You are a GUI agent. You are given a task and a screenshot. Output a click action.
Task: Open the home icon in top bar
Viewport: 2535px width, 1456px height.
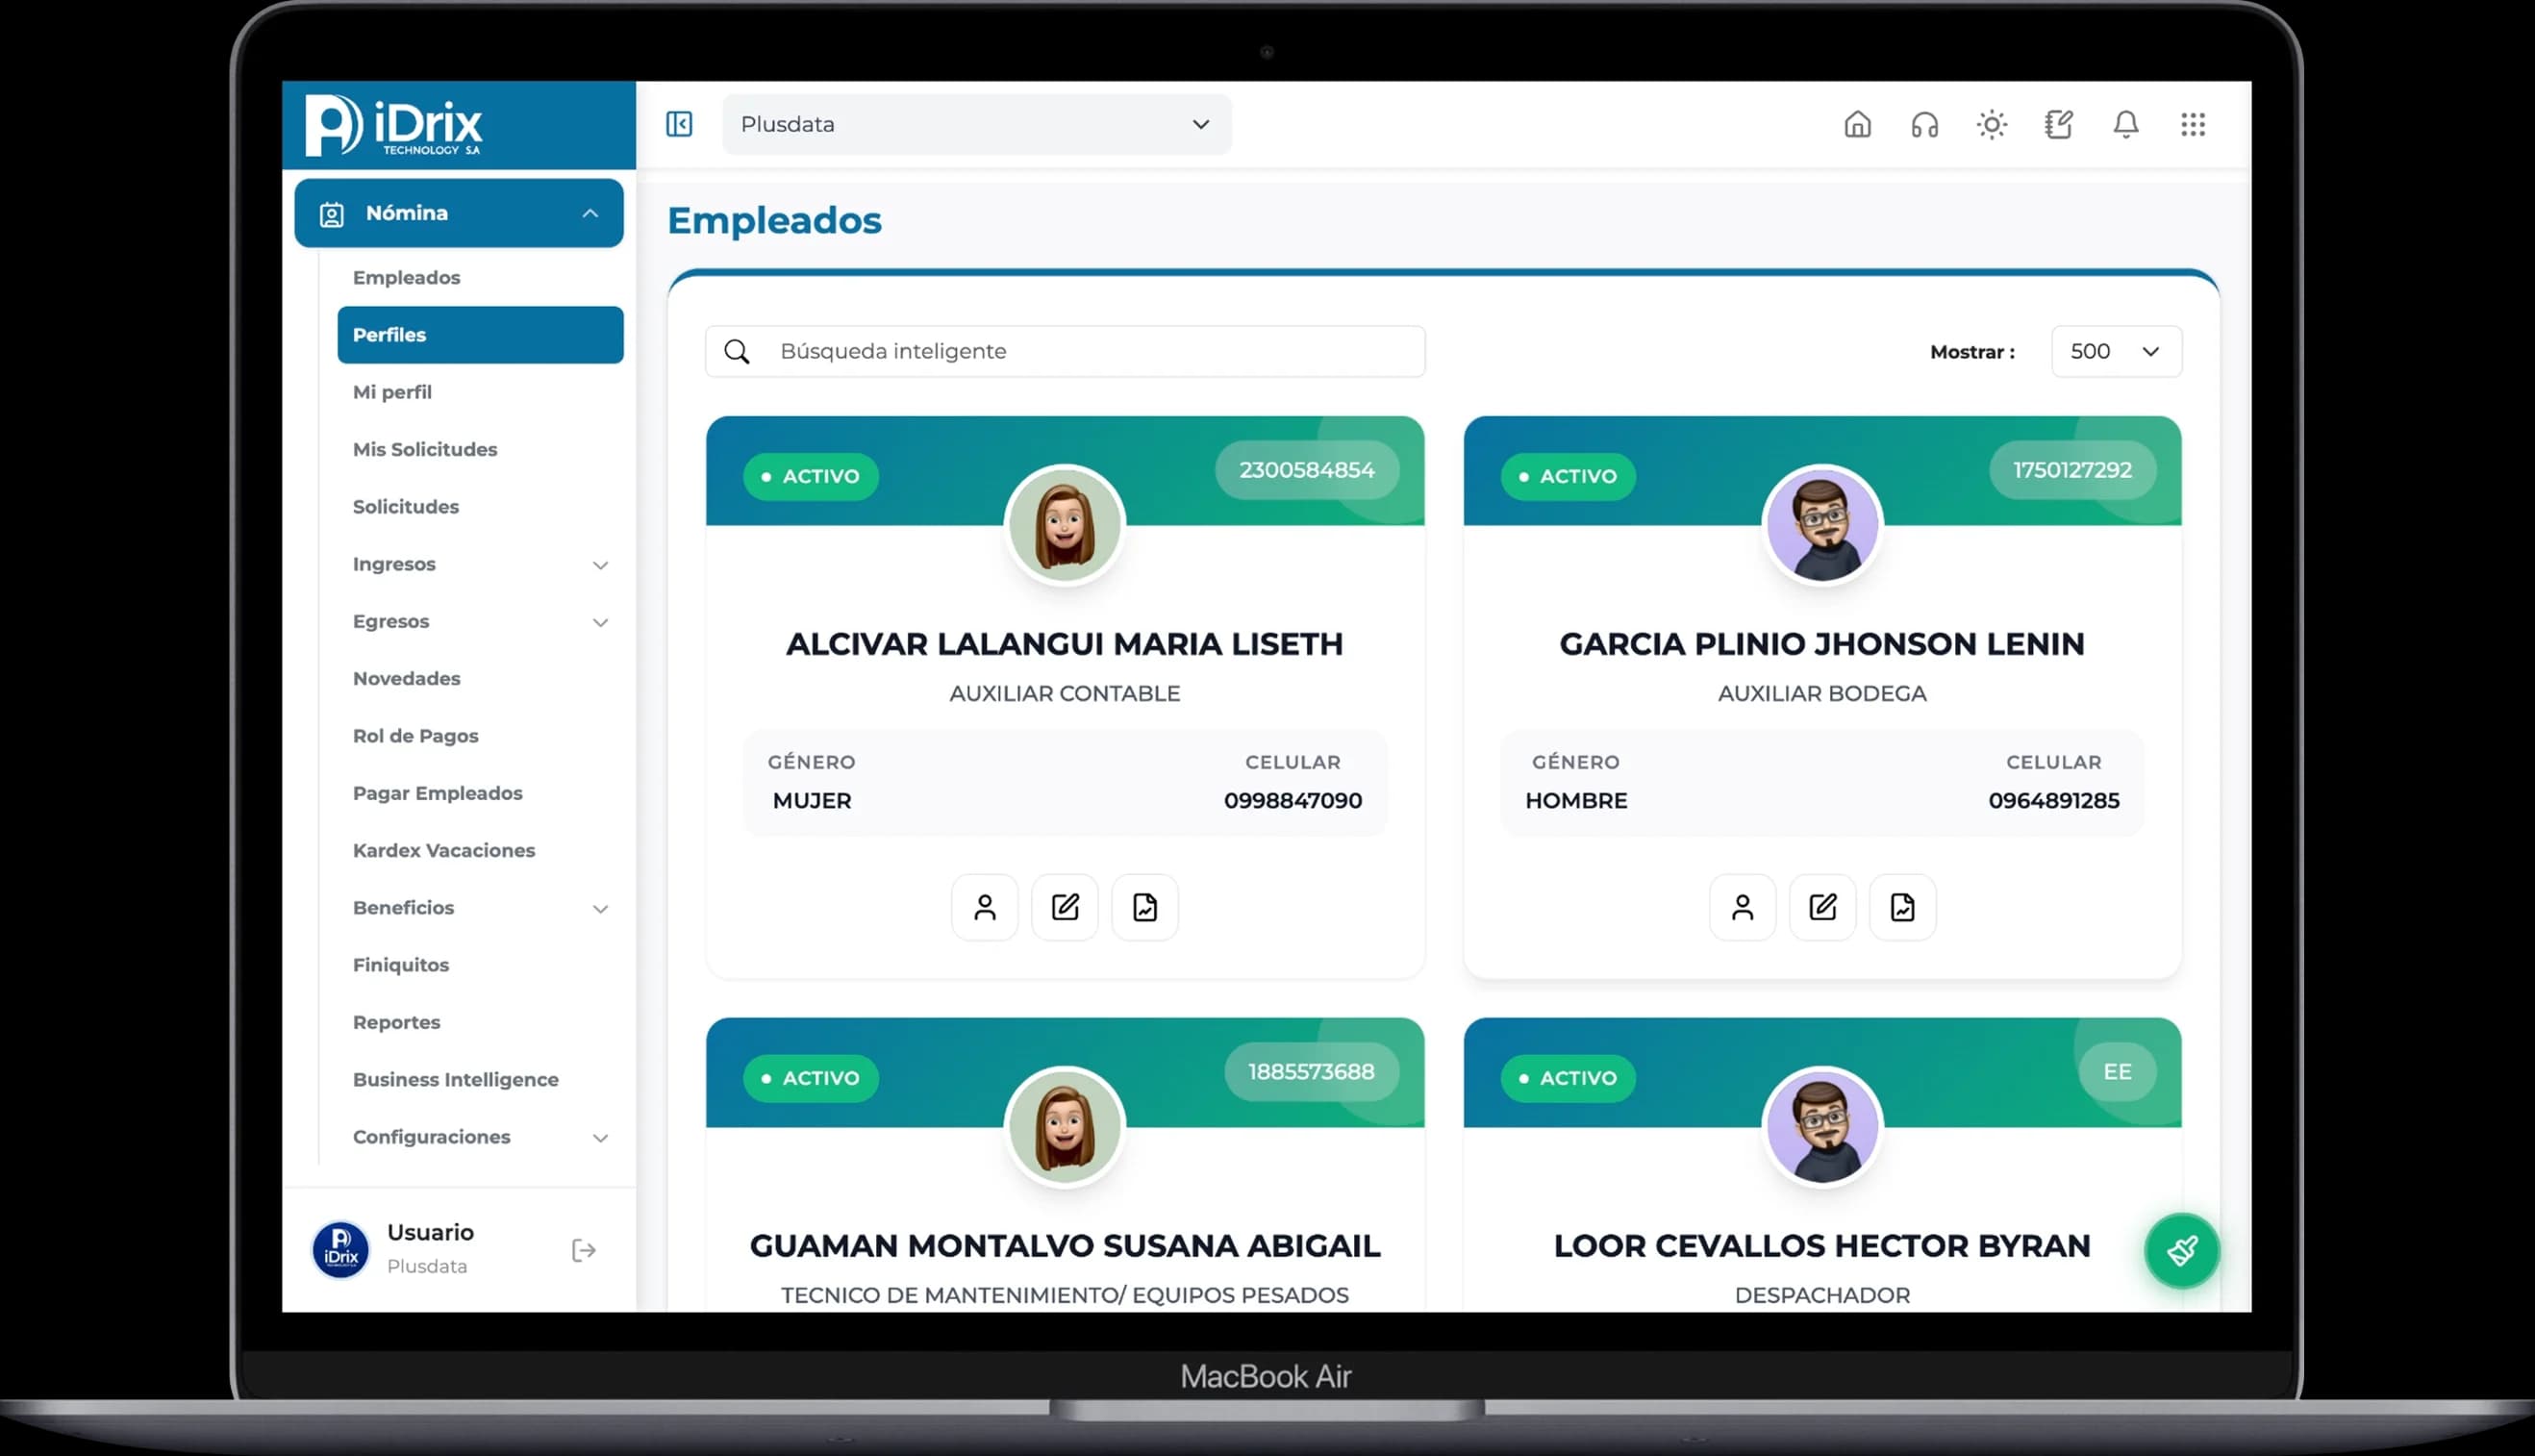[1857, 124]
